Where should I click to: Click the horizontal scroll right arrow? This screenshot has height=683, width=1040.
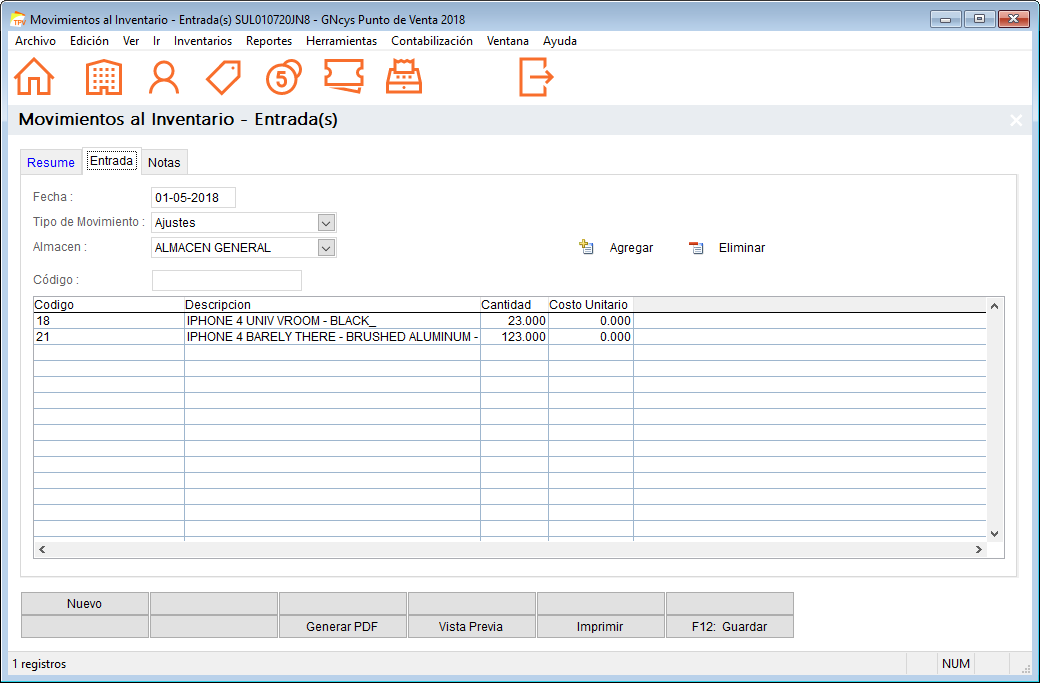[x=978, y=550]
